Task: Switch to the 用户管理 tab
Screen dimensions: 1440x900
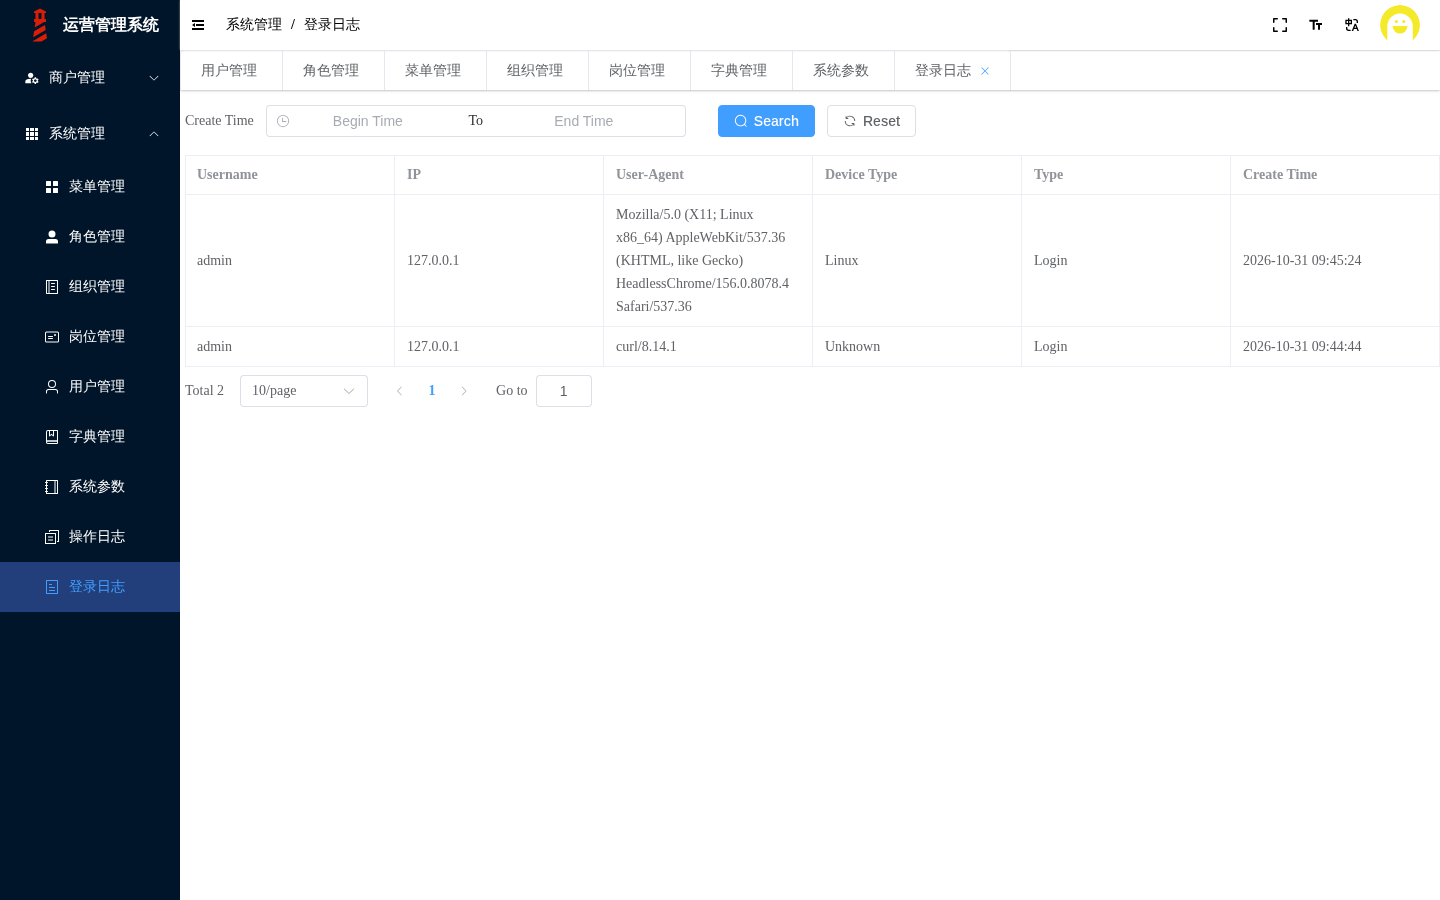Action: coord(229,71)
